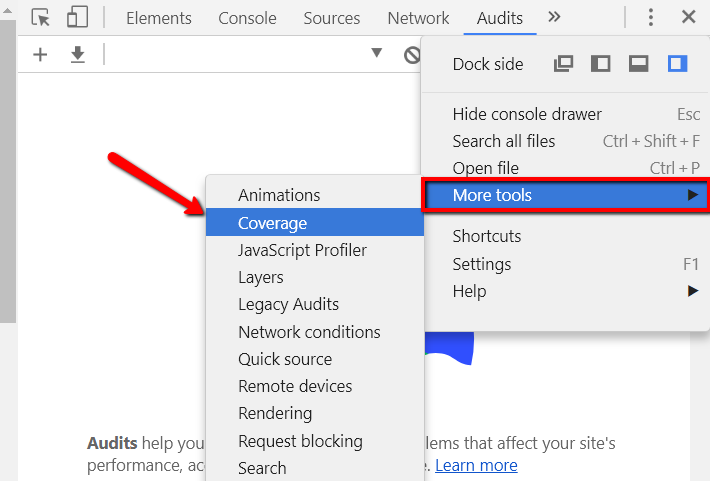Open the Console tab

247,18
